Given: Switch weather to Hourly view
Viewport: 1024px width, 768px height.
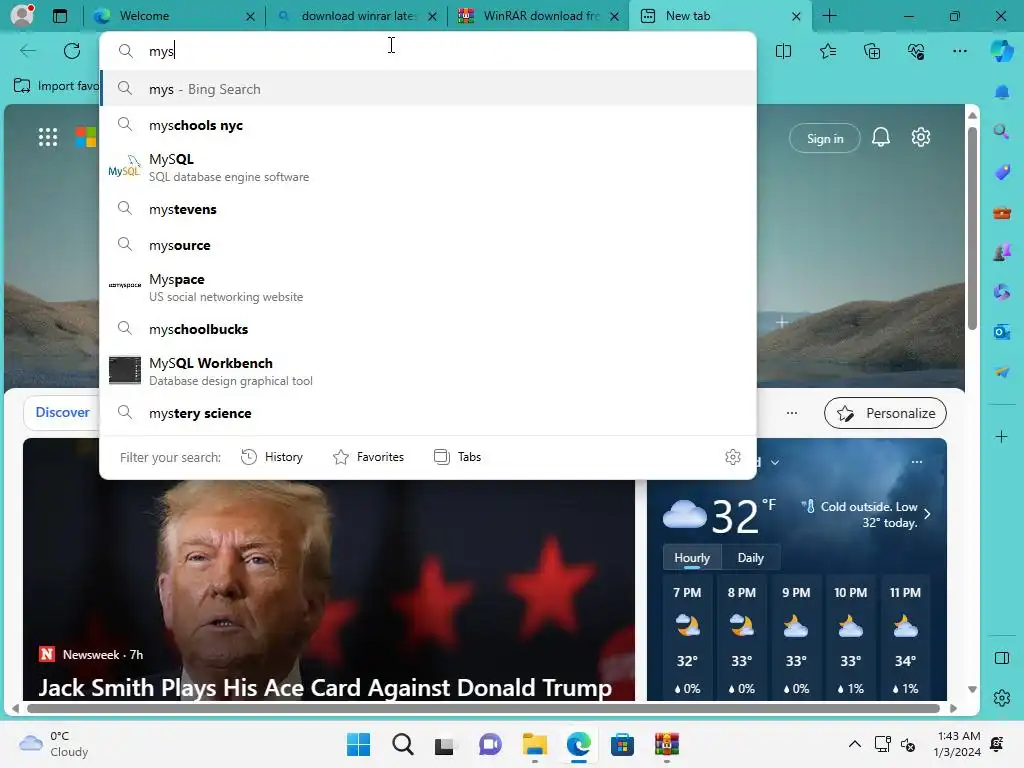Looking at the screenshot, I should pos(692,558).
